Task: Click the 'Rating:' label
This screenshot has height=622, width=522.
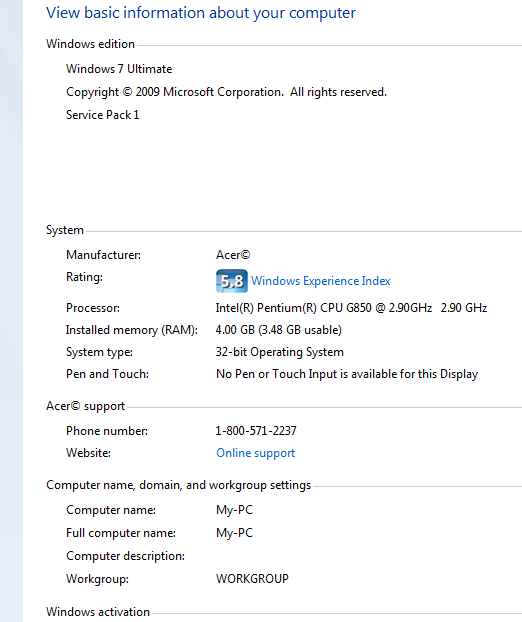Action: [84, 277]
